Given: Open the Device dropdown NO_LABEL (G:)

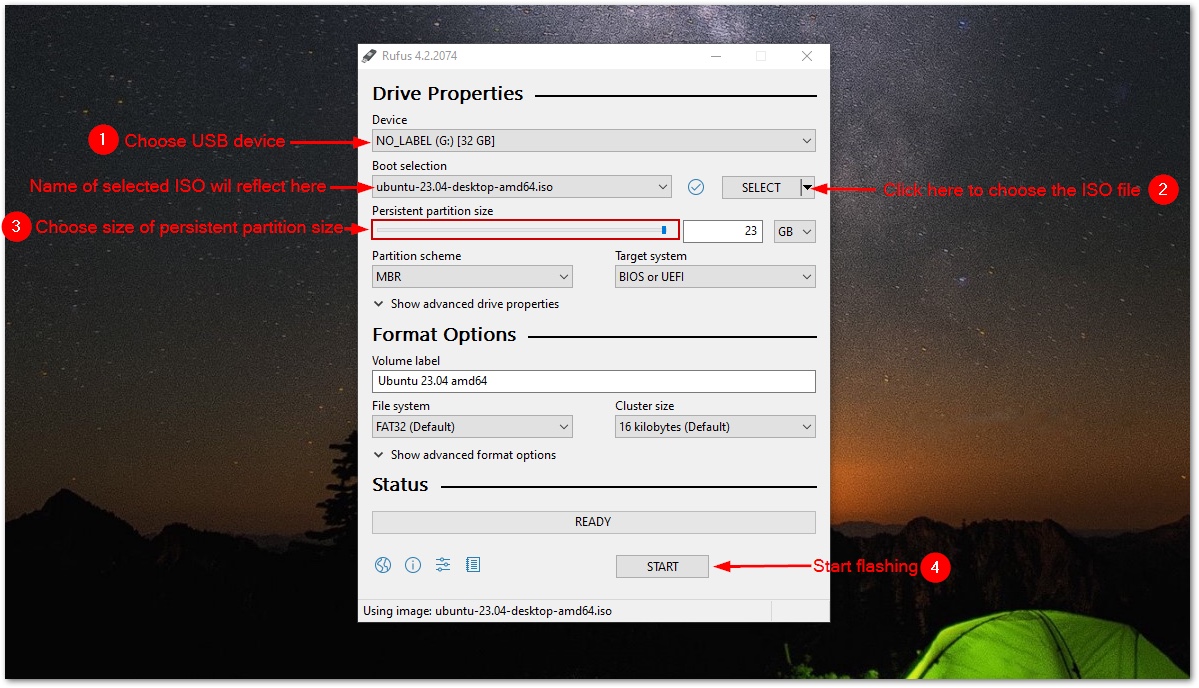Looking at the screenshot, I should click(x=593, y=141).
